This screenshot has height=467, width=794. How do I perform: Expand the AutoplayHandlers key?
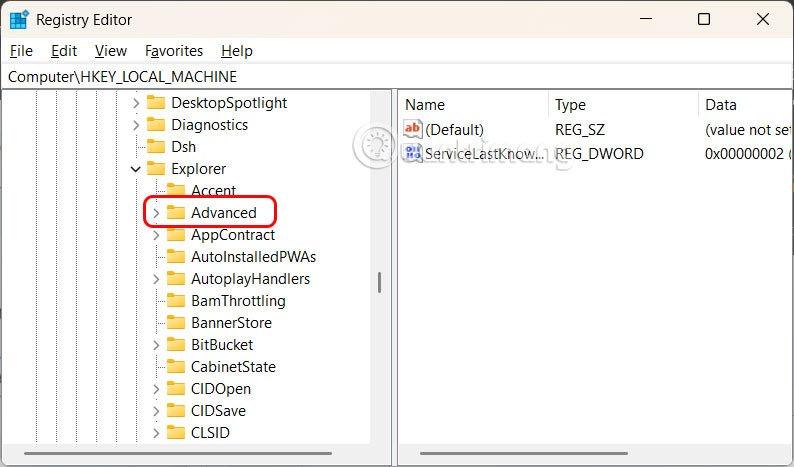tap(156, 279)
